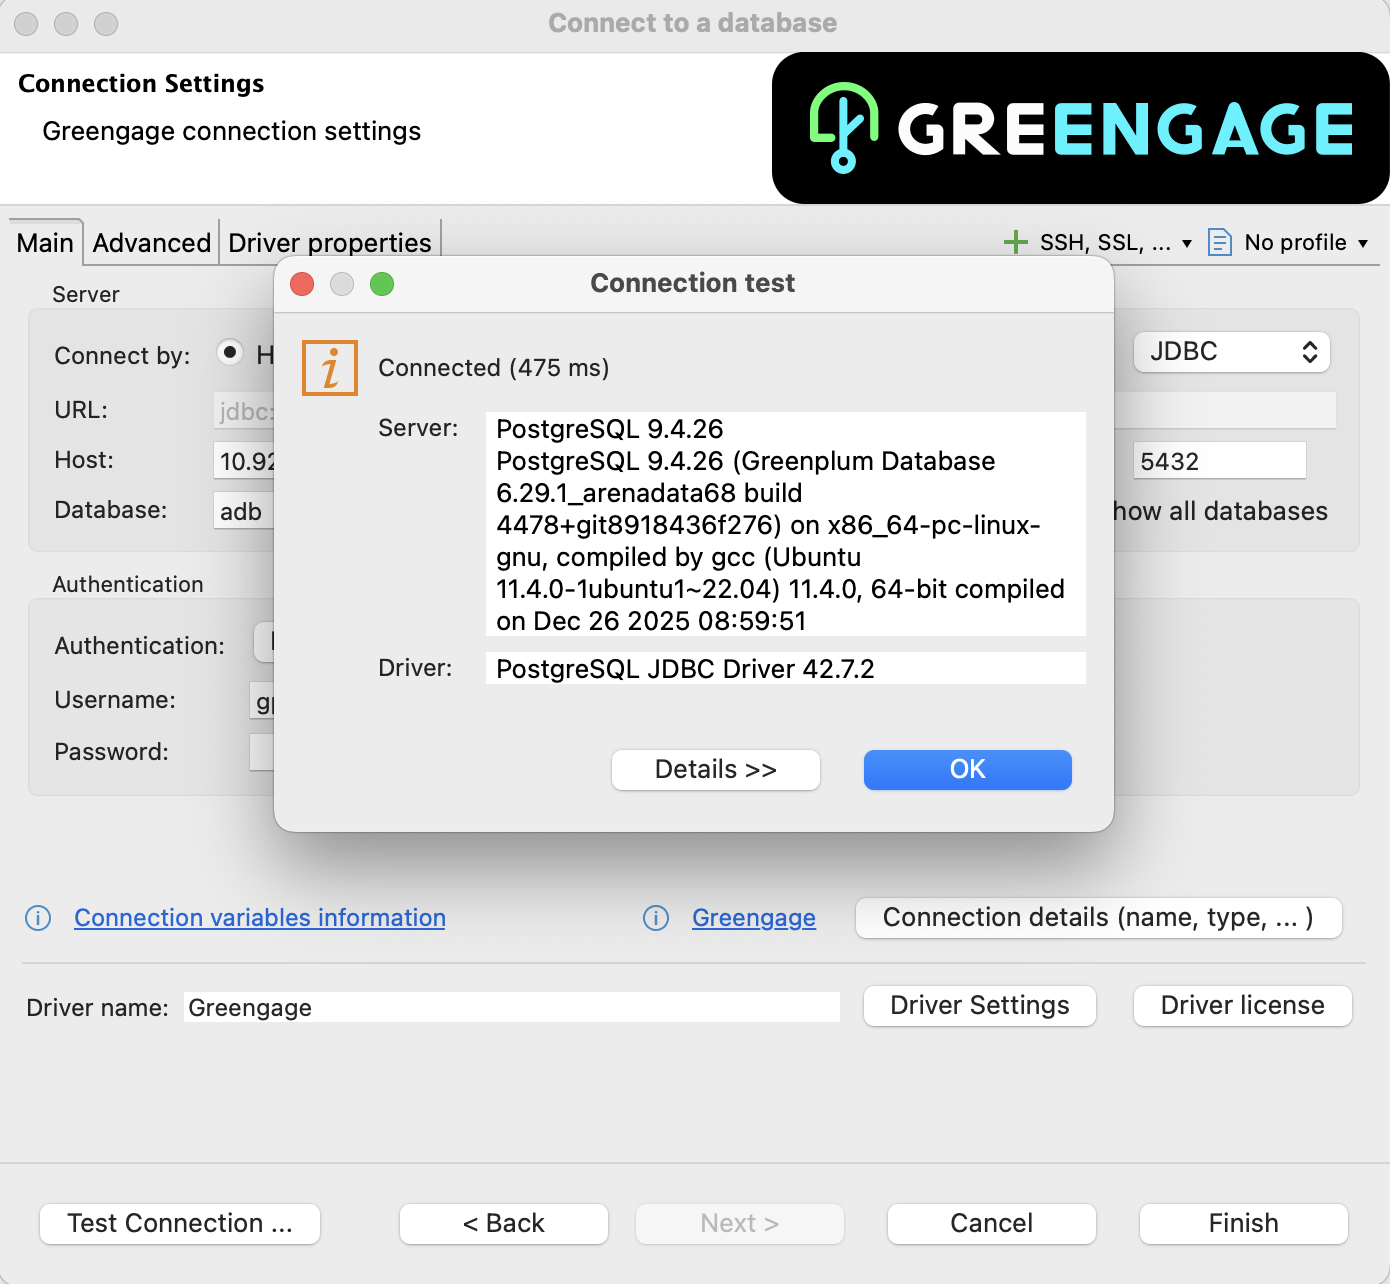Close the Connection test dialog with red button
The width and height of the screenshot is (1390, 1284).
pyautogui.click(x=302, y=284)
